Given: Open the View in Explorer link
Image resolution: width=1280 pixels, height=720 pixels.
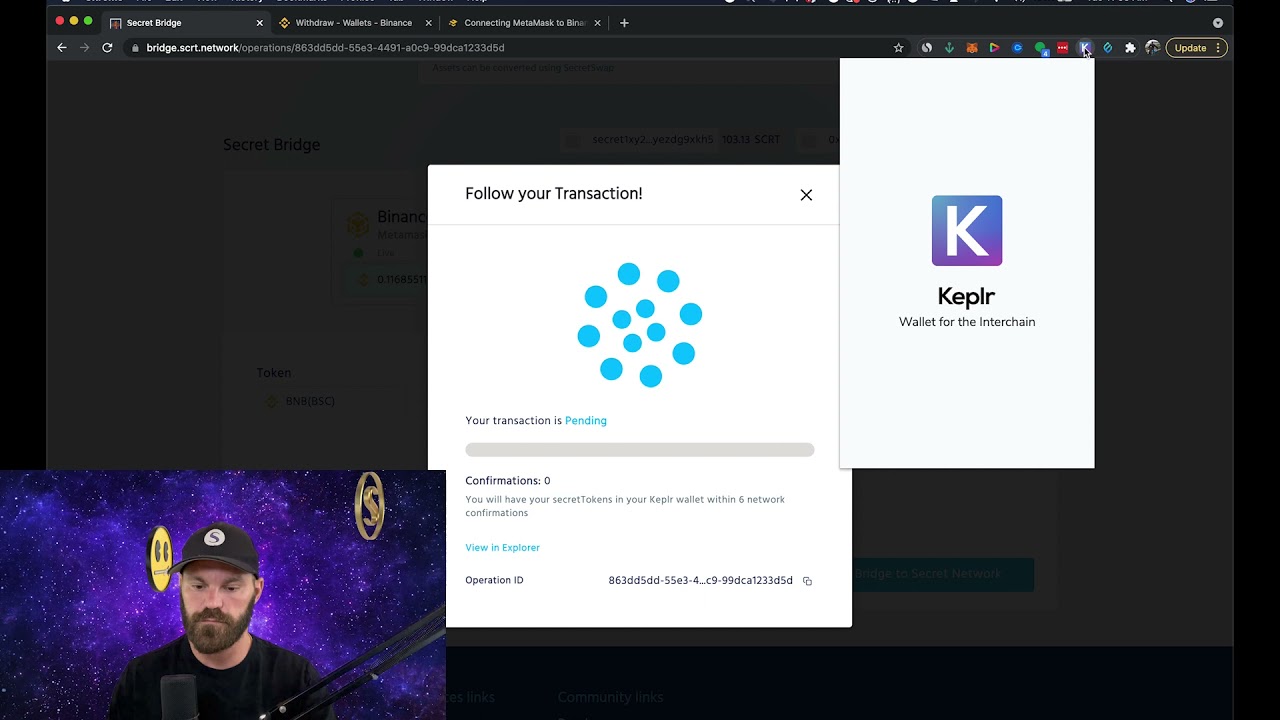Looking at the screenshot, I should pos(502,548).
